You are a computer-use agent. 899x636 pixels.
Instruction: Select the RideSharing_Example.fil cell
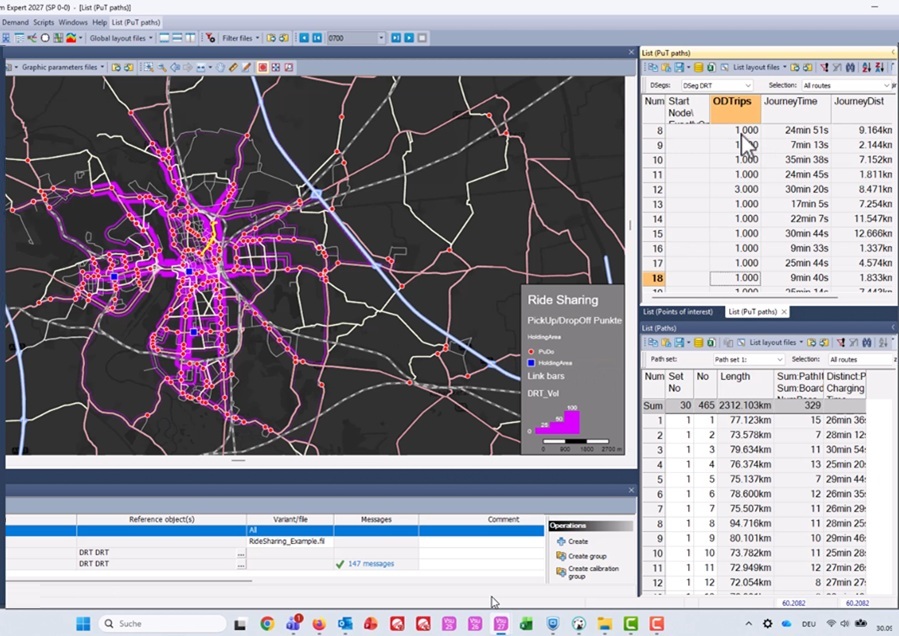[290, 541]
